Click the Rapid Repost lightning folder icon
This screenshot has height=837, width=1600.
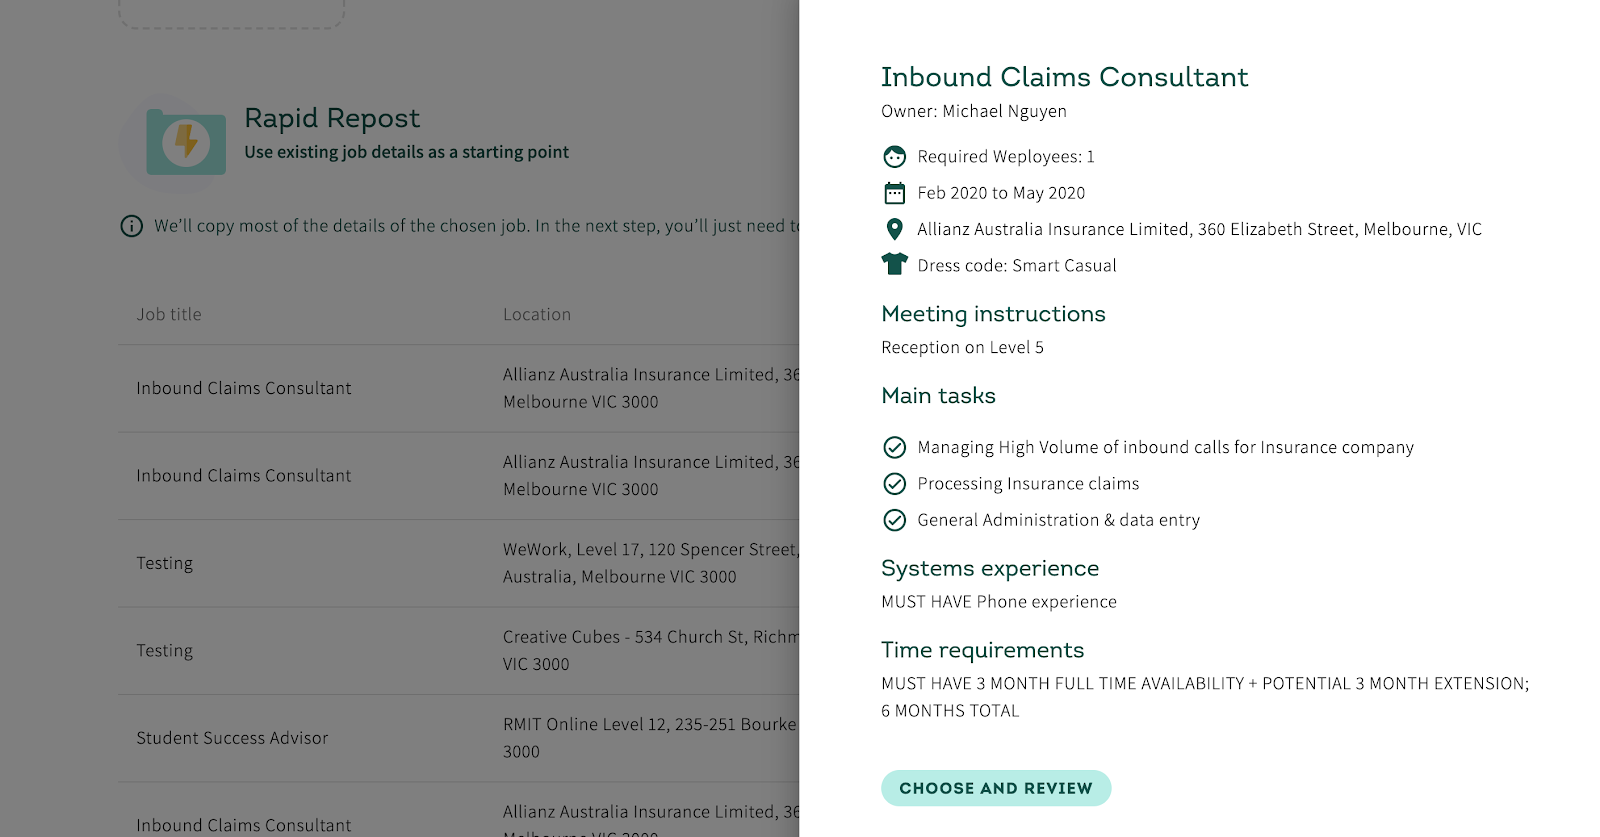point(186,142)
